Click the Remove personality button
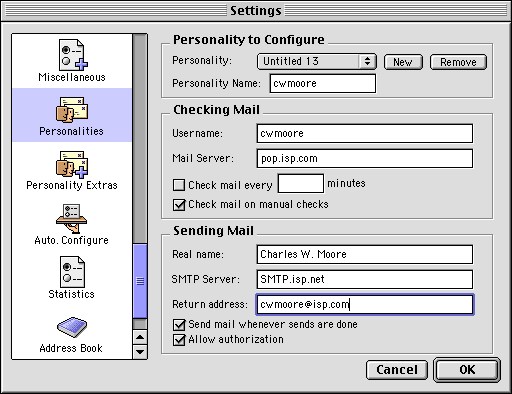Screen dimensions: 512x394 458,62
